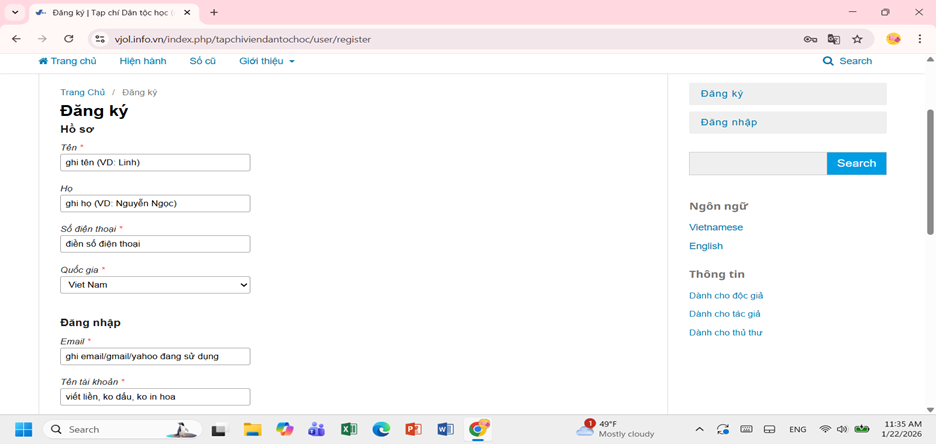Screen dimensions: 936x444
Task: Open File Explorer folder icon in taskbar
Action: (252, 429)
